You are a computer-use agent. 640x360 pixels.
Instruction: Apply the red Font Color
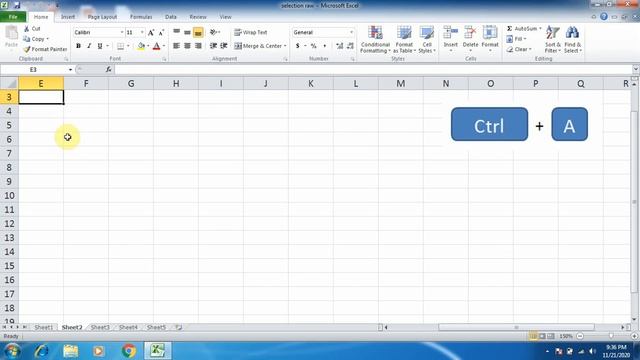pyautogui.click(x=156, y=46)
